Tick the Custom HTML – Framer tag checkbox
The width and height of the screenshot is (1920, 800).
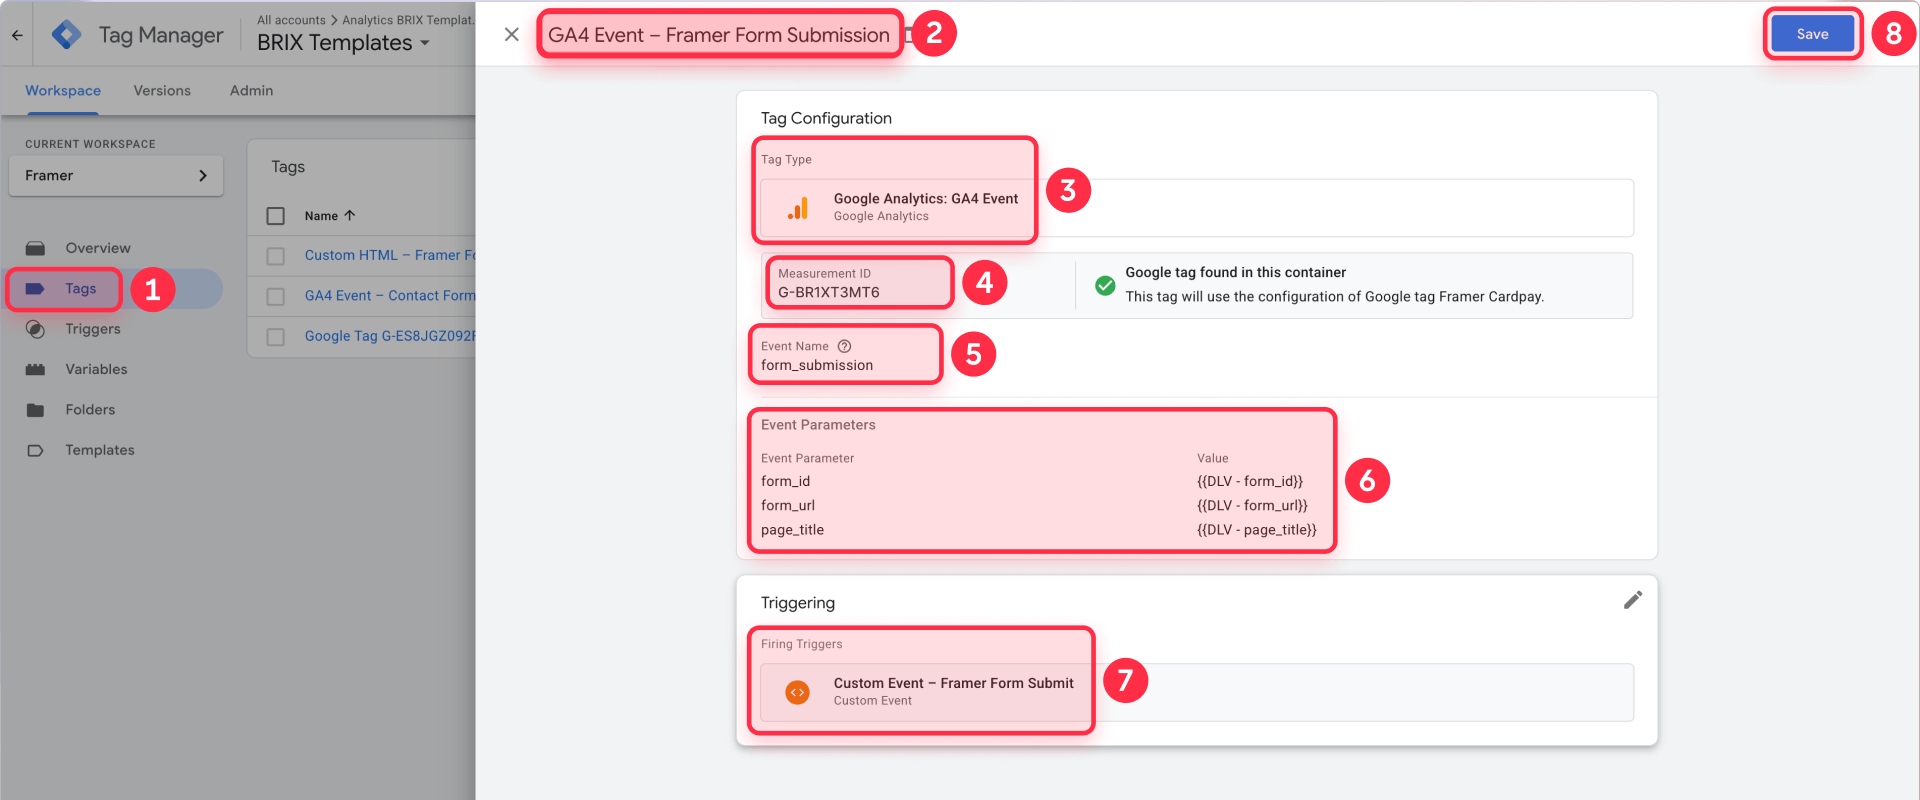(276, 256)
